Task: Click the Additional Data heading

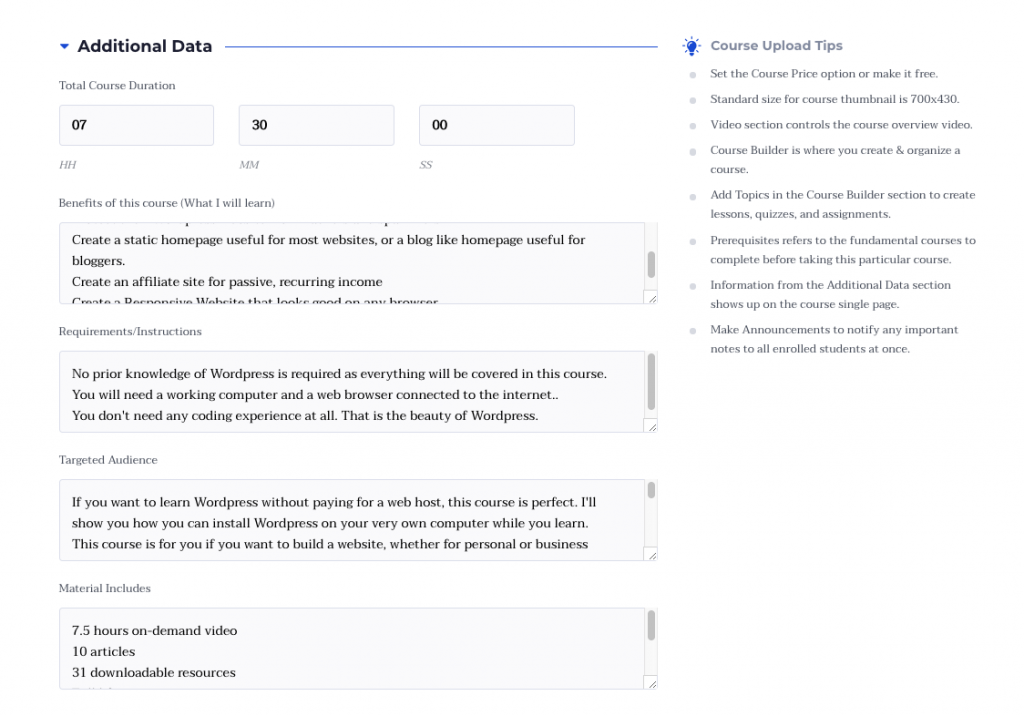Action: tap(144, 46)
